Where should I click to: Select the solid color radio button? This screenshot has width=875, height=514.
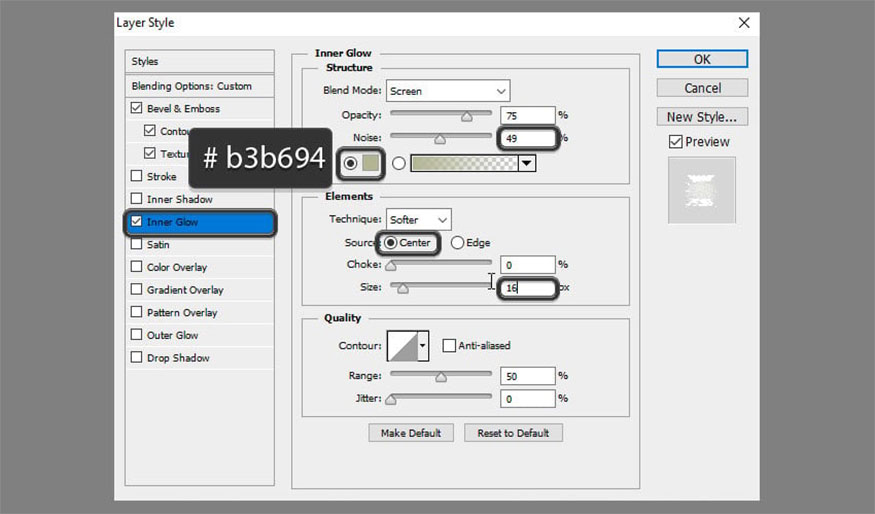[x=351, y=163]
